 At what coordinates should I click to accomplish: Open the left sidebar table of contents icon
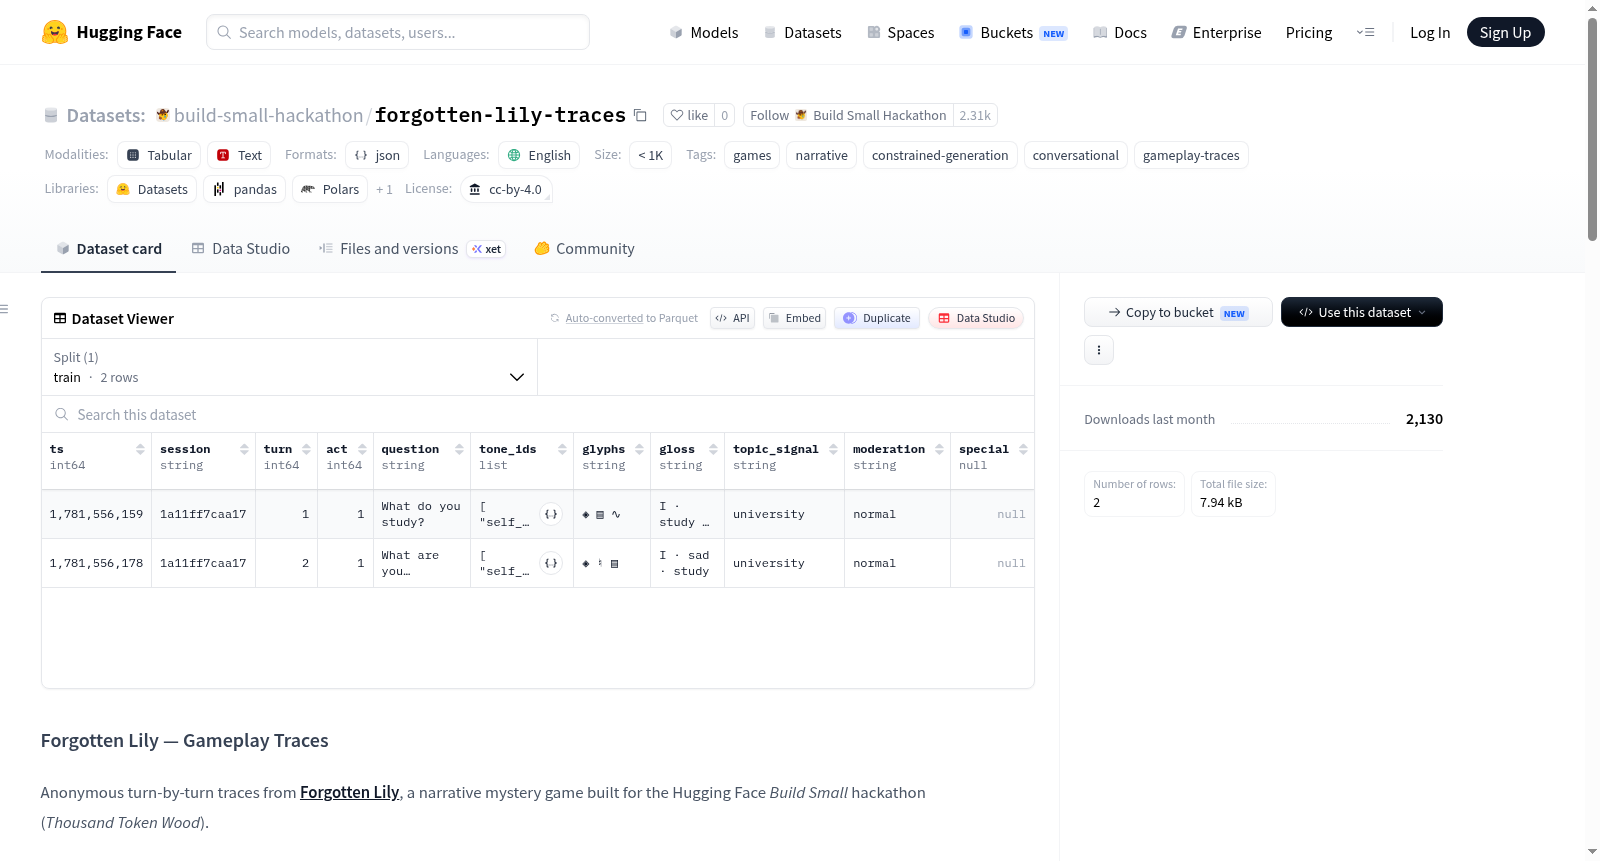coord(4,309)
